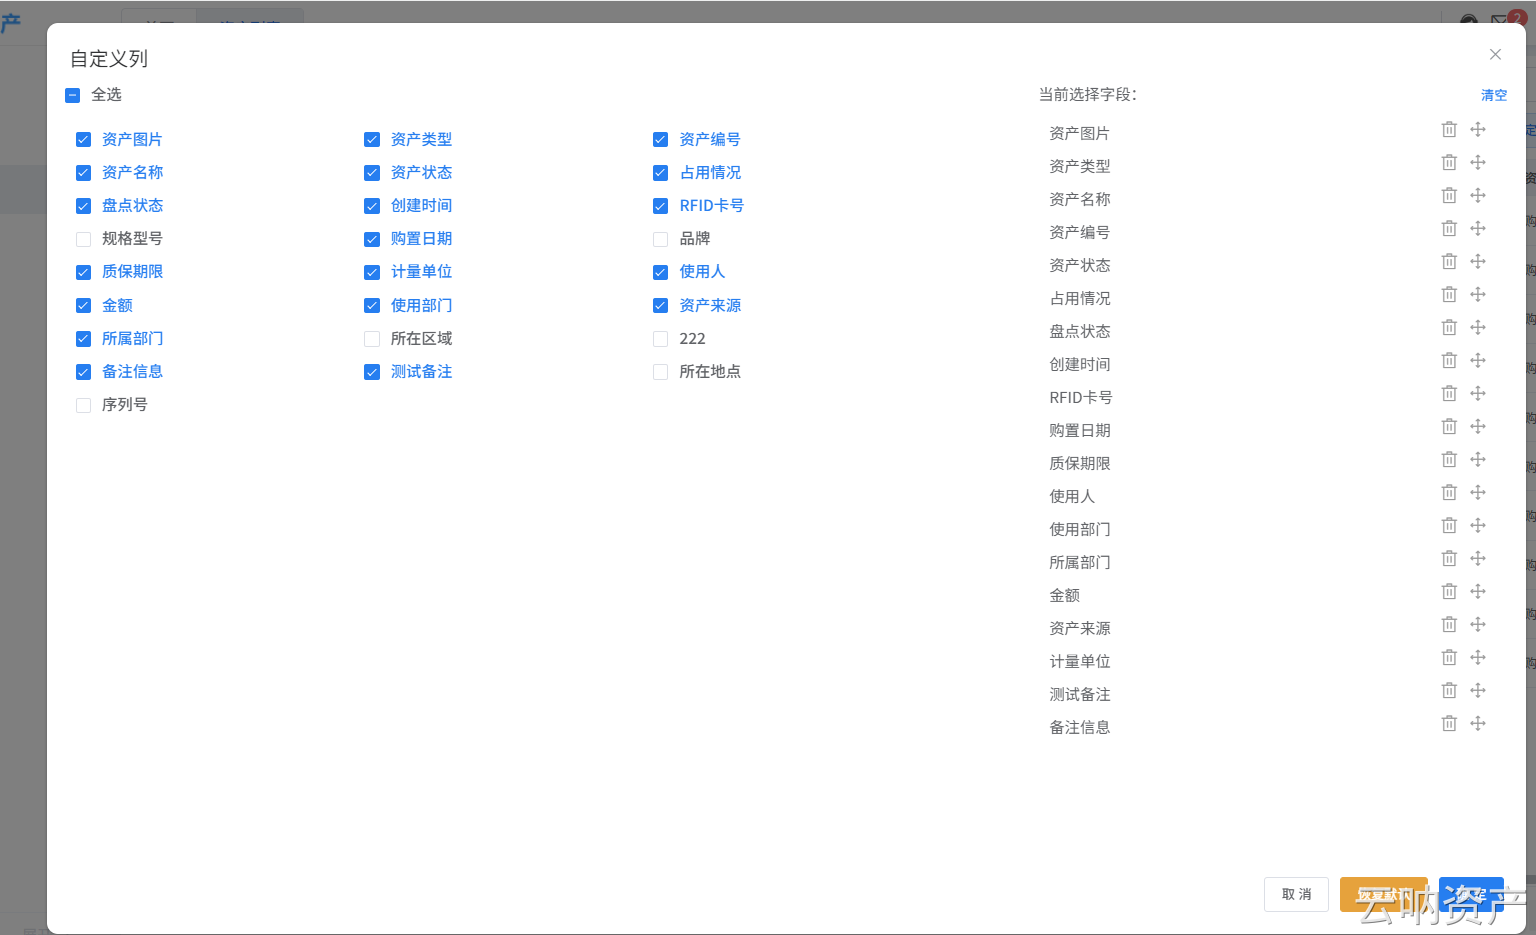The width and height of the screenshot is (1536, 935).
Task: Click move handle for 所属部门 row
Action: (1478, 558)
